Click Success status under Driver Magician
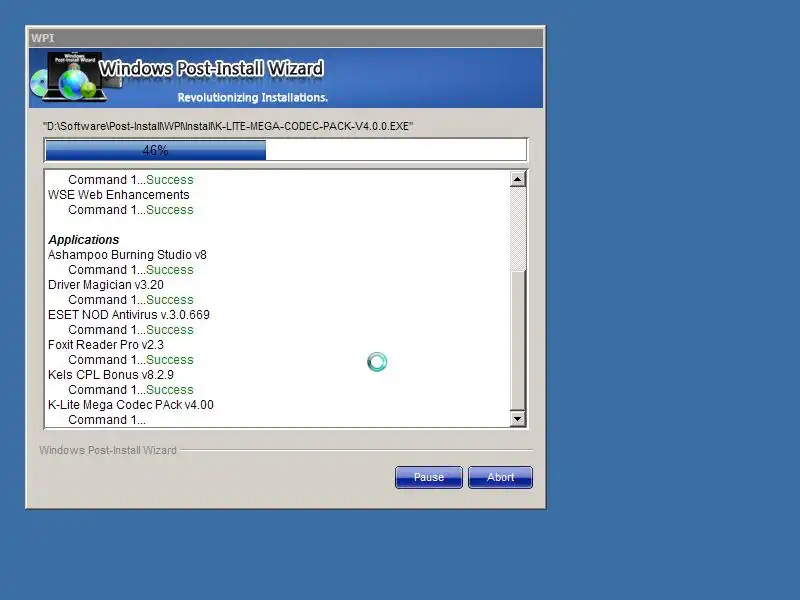Screen dimensions: 800x600 [x=169, y=300]
